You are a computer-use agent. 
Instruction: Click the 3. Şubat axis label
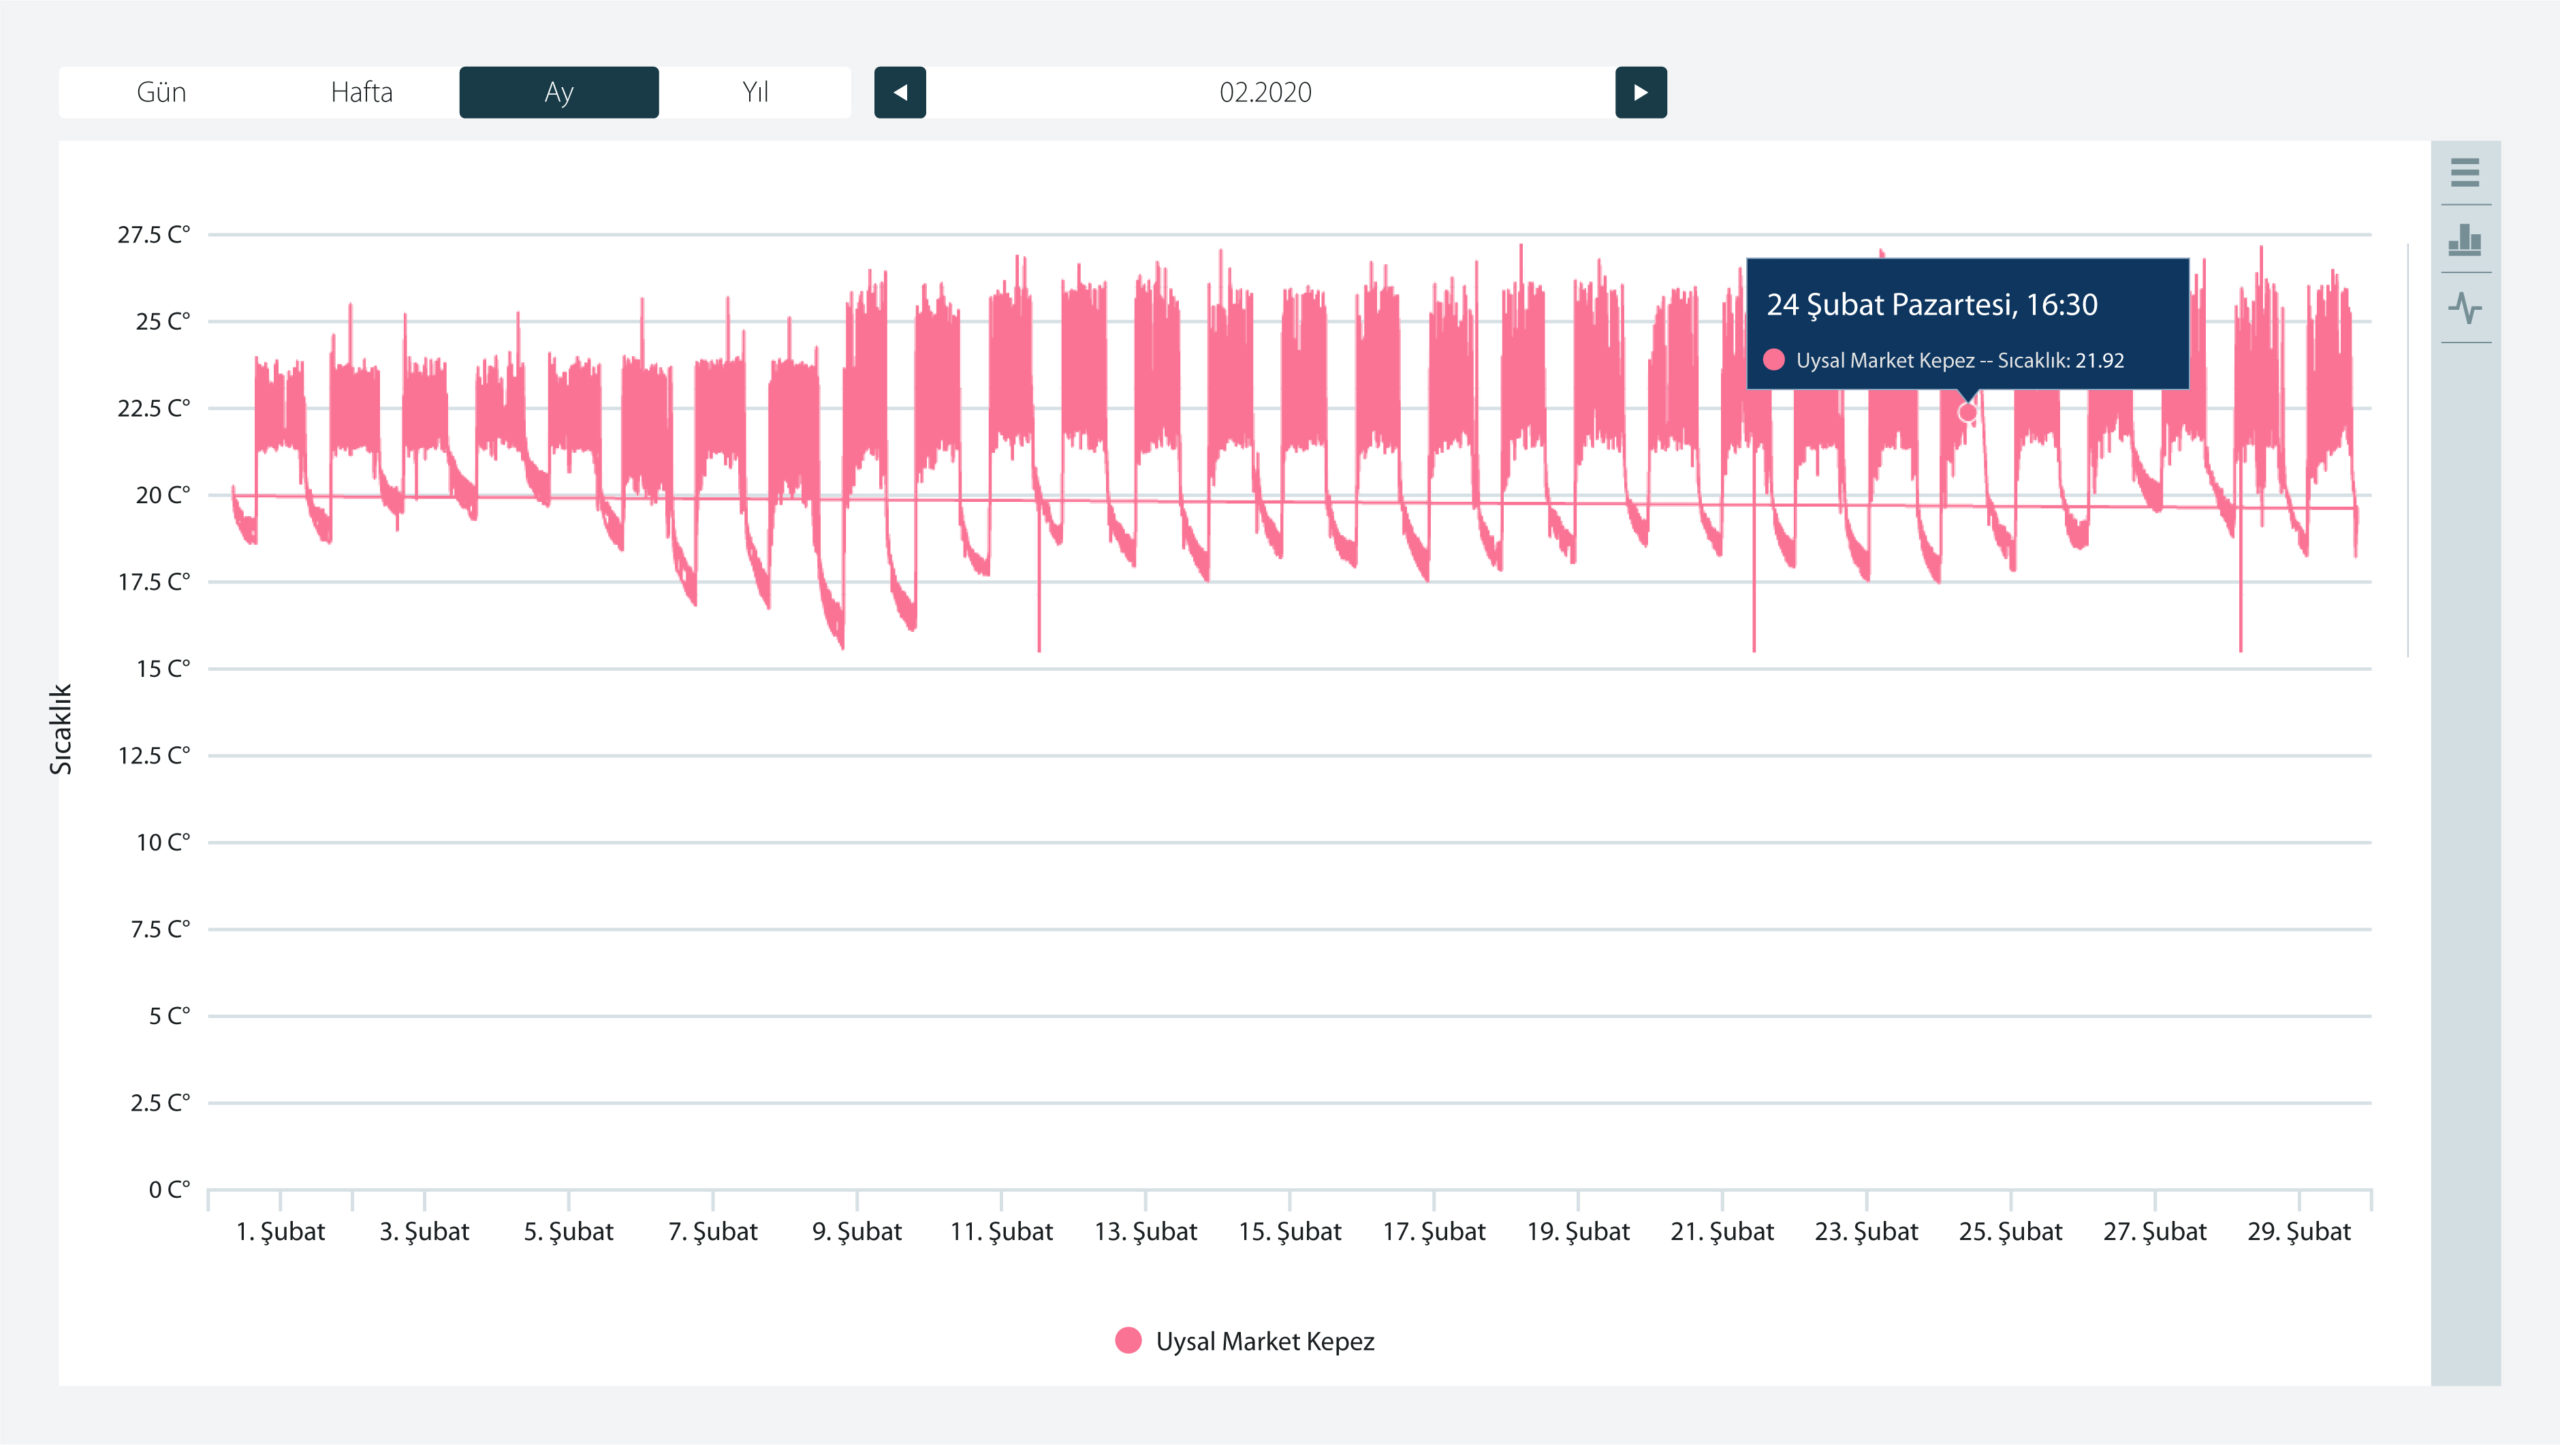[424, 1231]
